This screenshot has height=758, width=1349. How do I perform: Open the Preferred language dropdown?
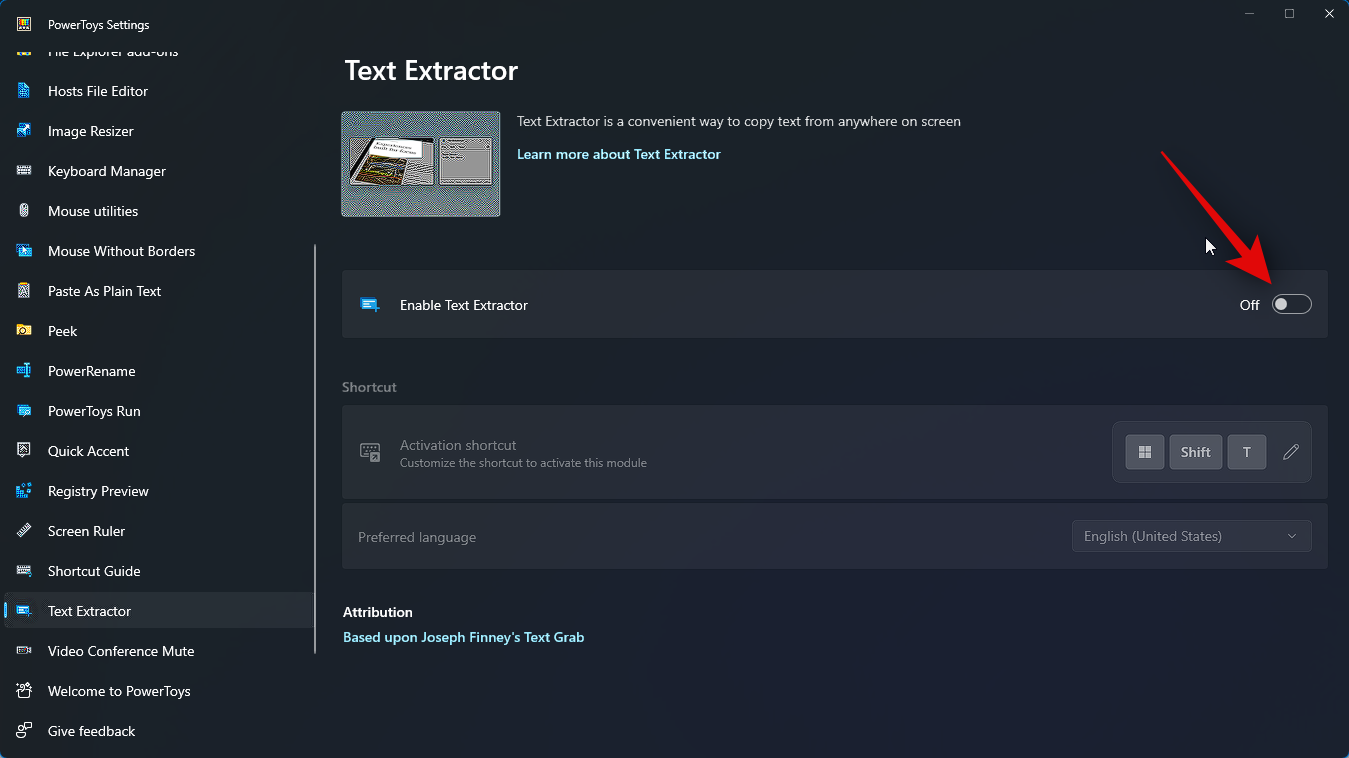tap(1191, 537)
